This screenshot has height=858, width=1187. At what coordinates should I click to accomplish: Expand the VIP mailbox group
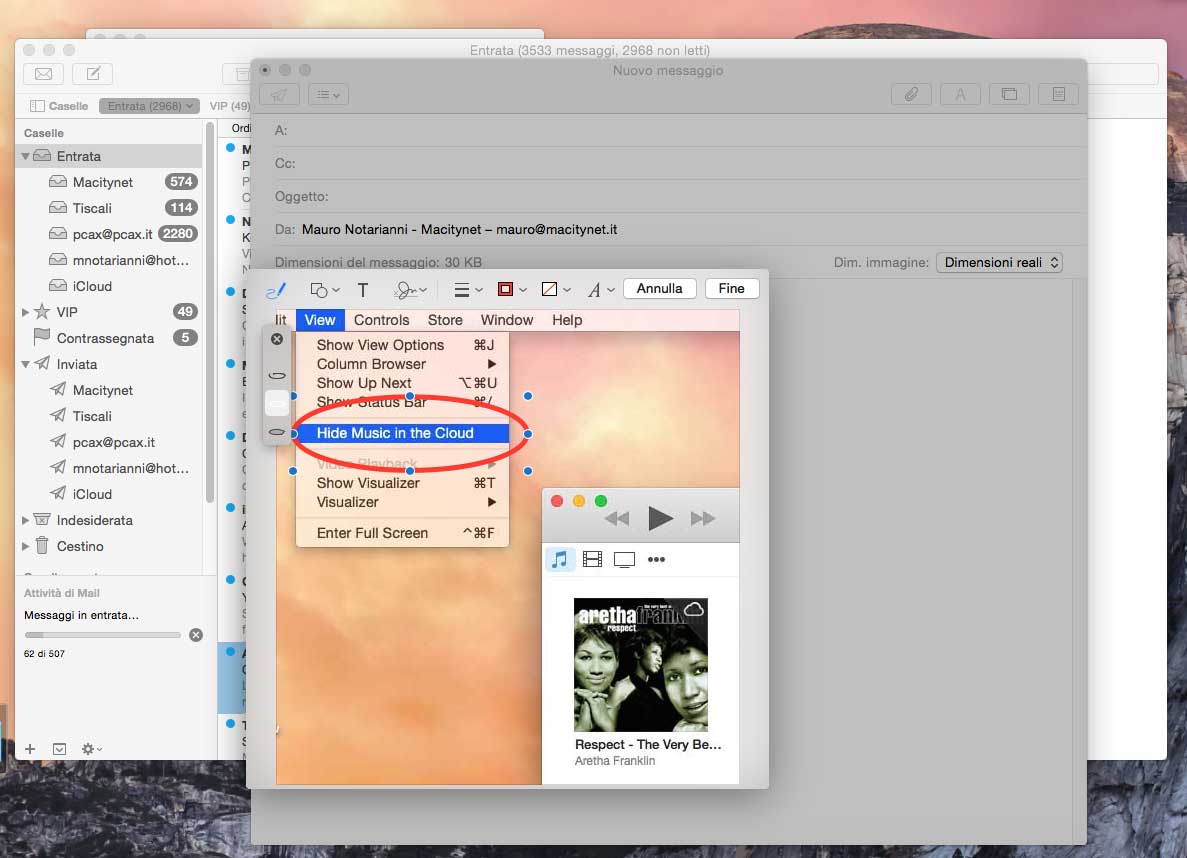pos(26,312)
